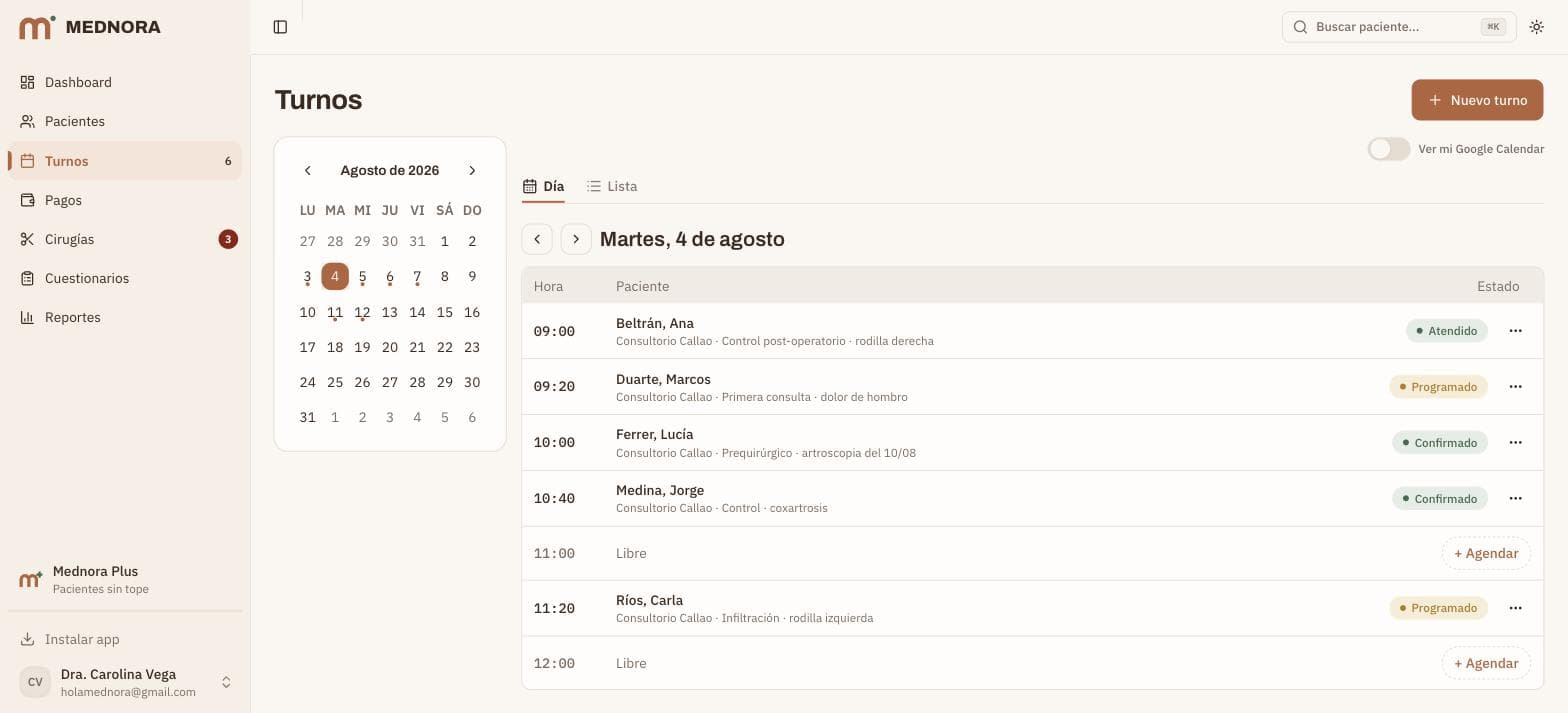Screen dimensions: 1568x713
Task: Click the ⌘K shortcut badge in search
Action: (1493, 27)
